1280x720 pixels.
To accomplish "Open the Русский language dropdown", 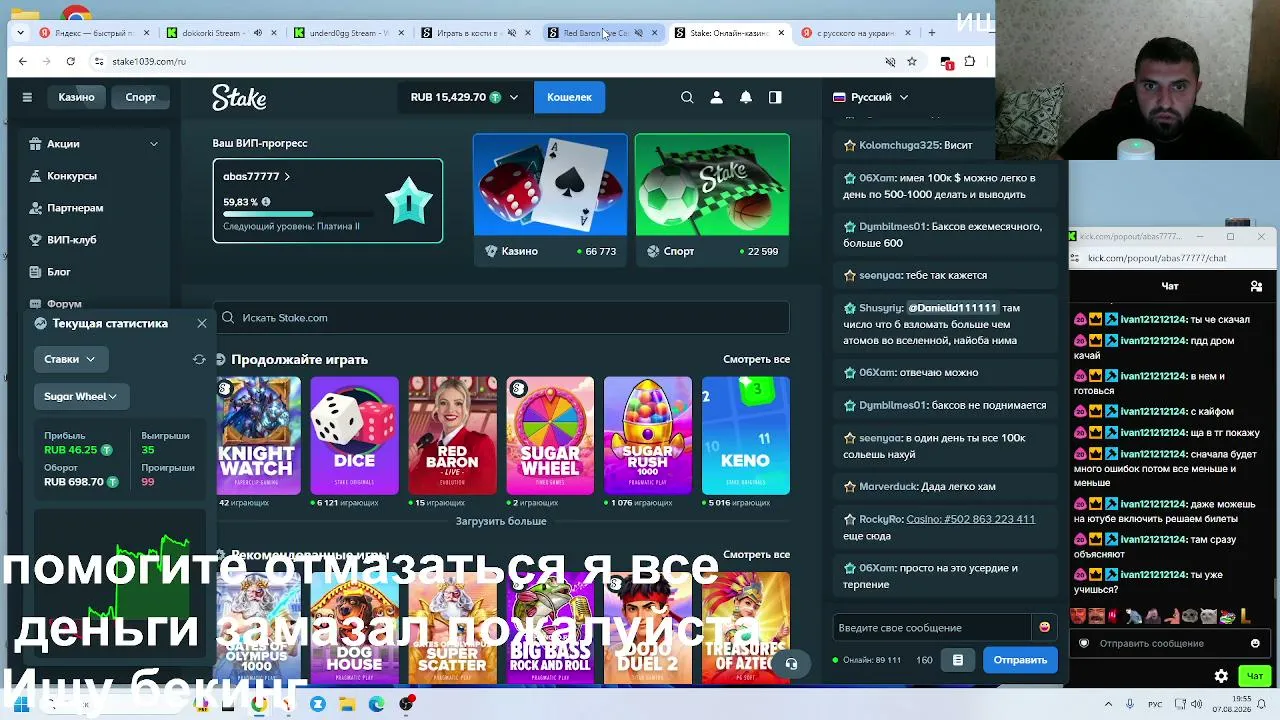I will click(871, 97).
